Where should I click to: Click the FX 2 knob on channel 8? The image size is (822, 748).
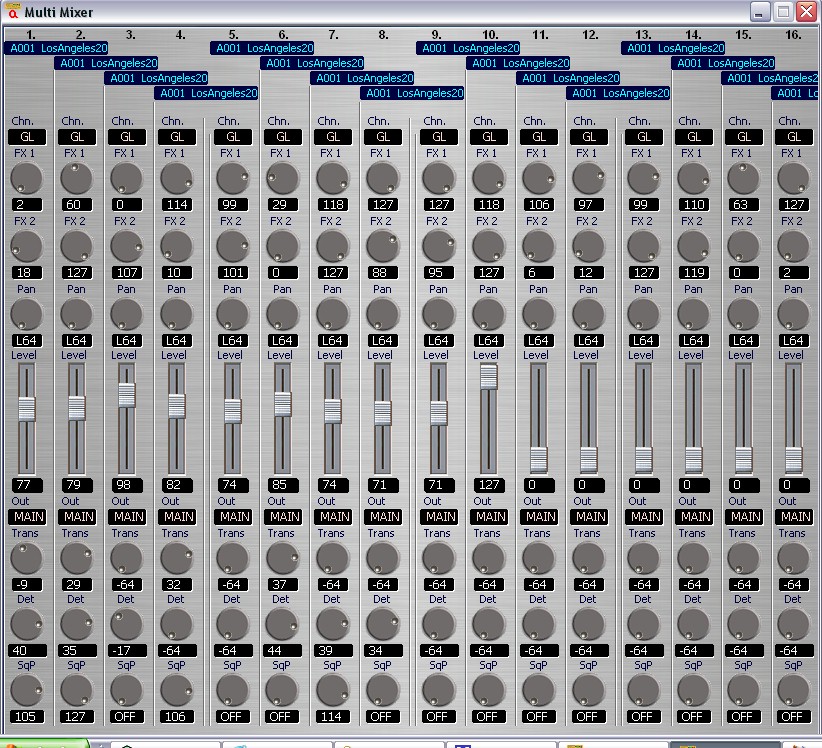click(382, 246)
